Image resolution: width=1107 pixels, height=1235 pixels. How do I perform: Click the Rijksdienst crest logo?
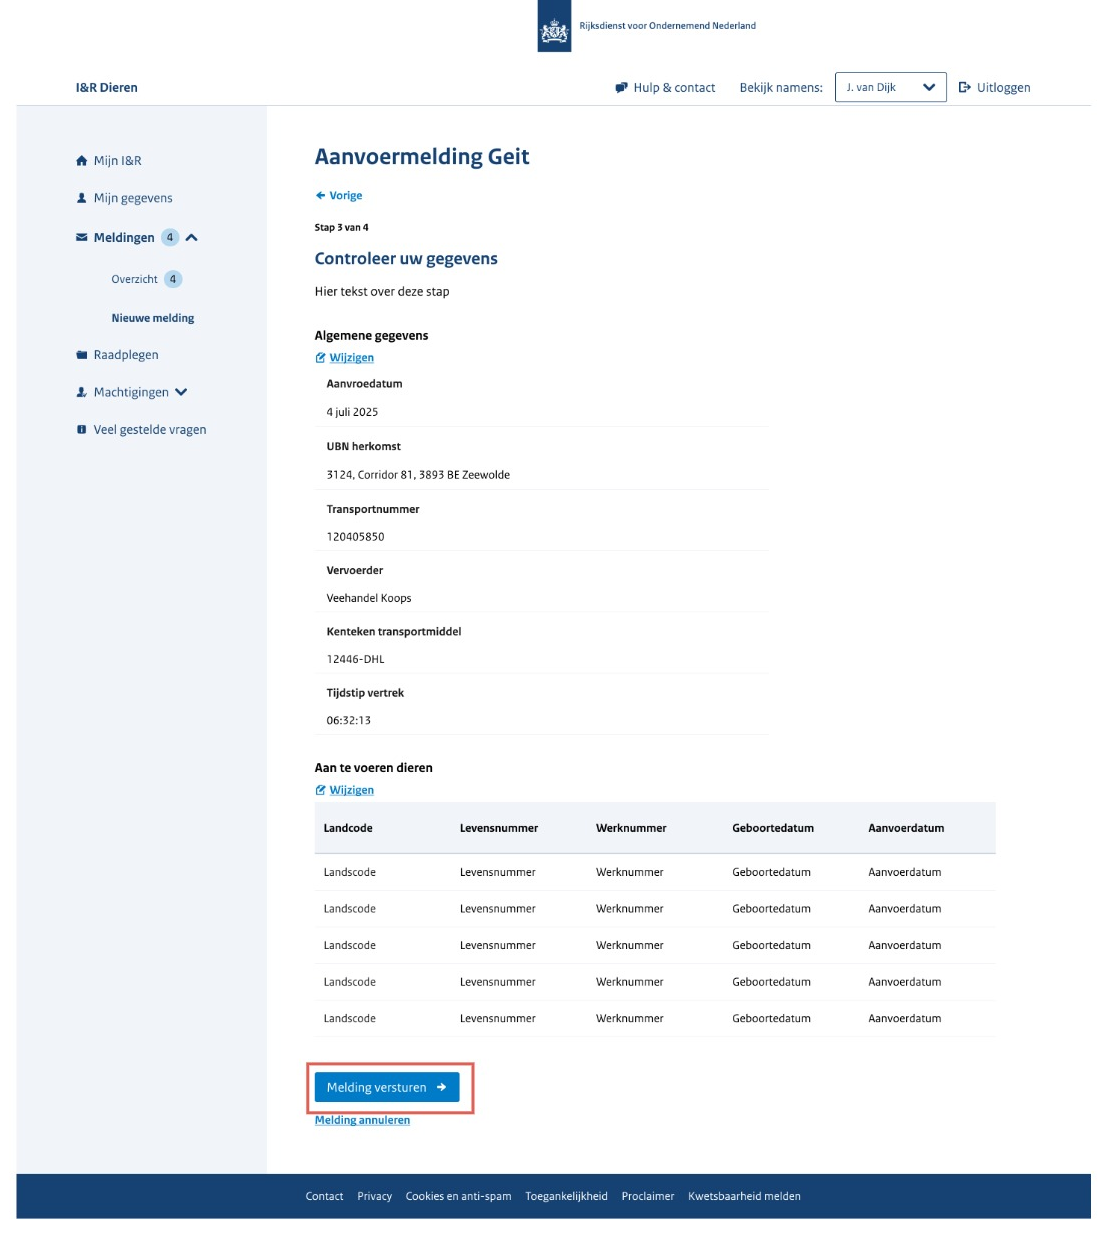pyautogui.click(x=554, y=26)
